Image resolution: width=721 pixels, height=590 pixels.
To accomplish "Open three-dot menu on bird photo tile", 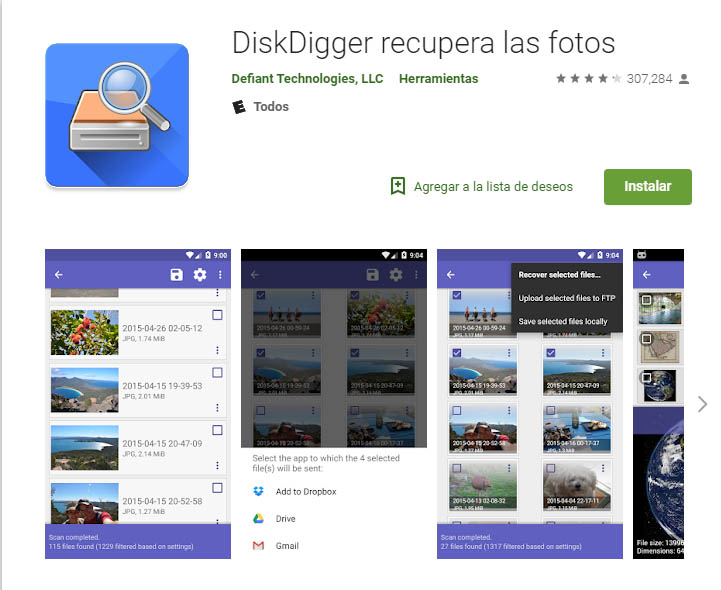I will coord(509,468).
